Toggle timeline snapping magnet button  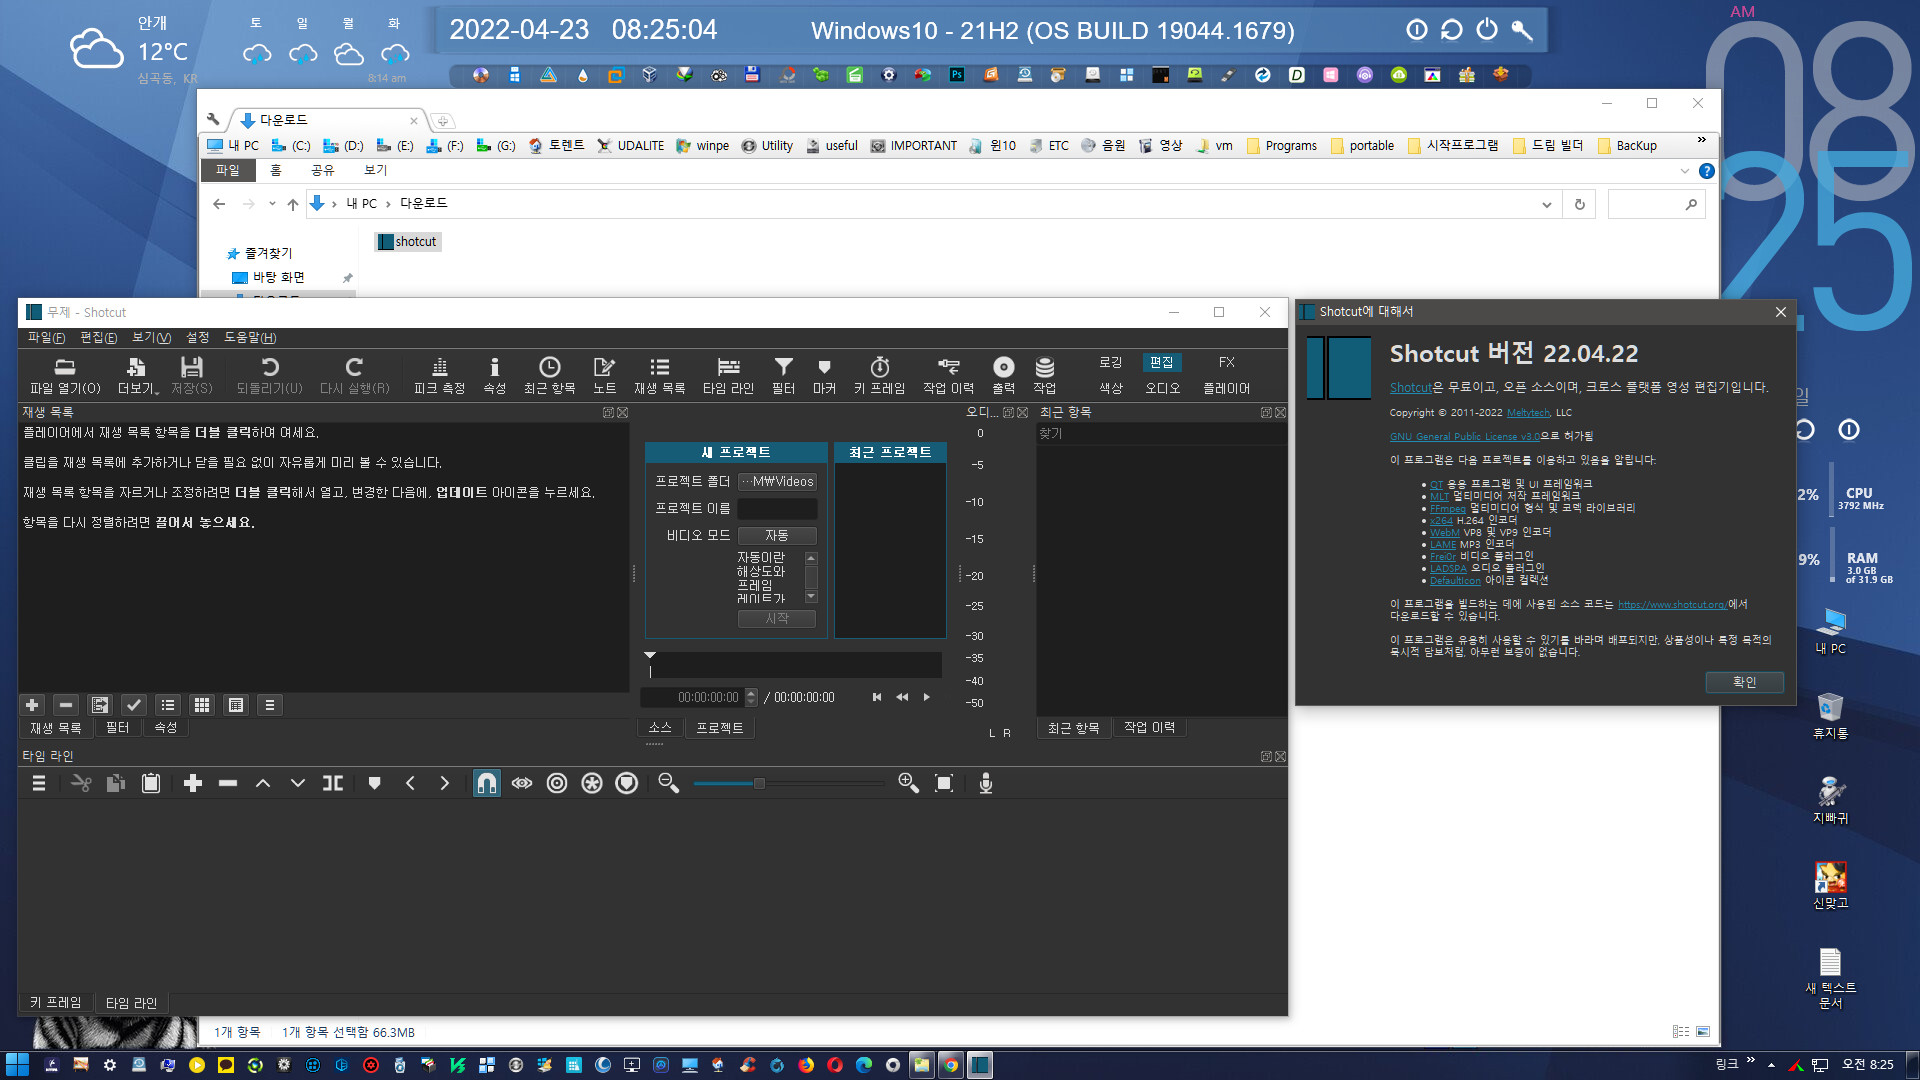487,783
